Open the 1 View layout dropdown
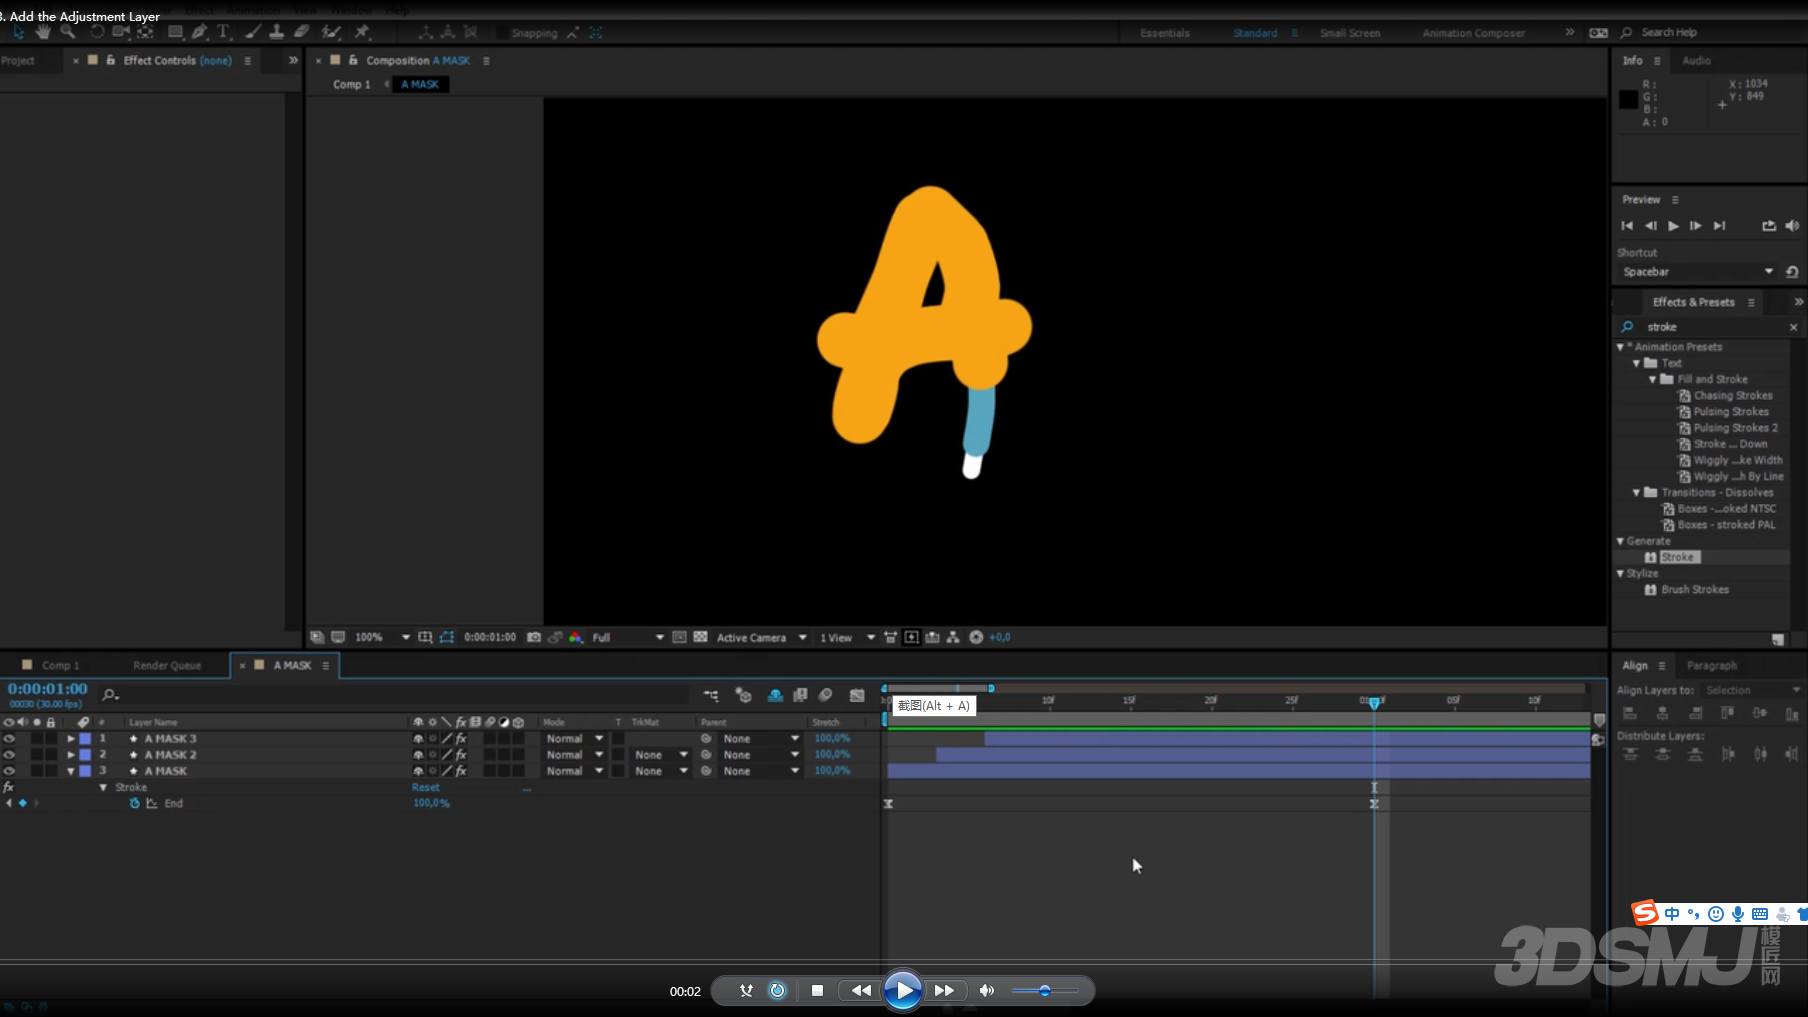Image resolution: width=1808 pixels, height=1017 pixels. click(847, 637)
